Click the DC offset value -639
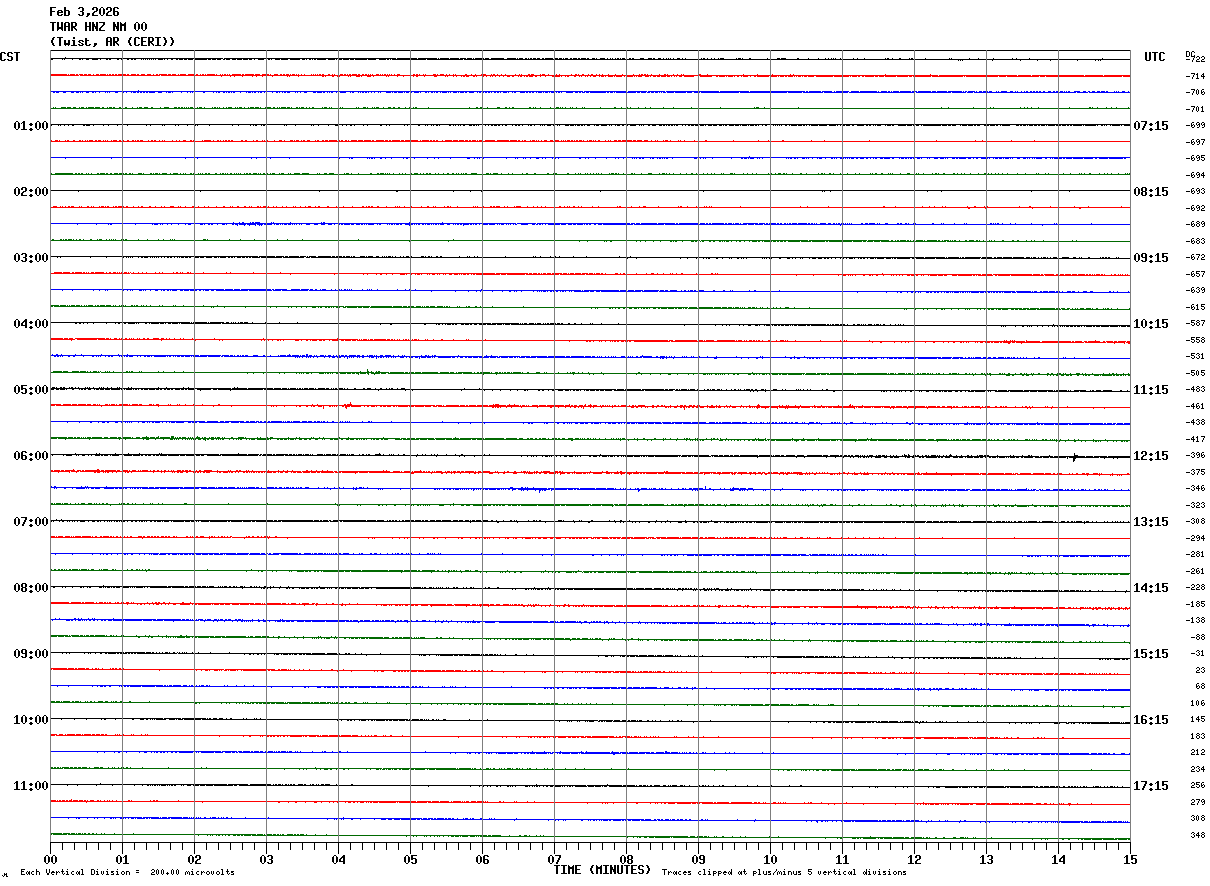Screen dimensions: 1210x886 pyautogui.click(x=1196, y=291)
